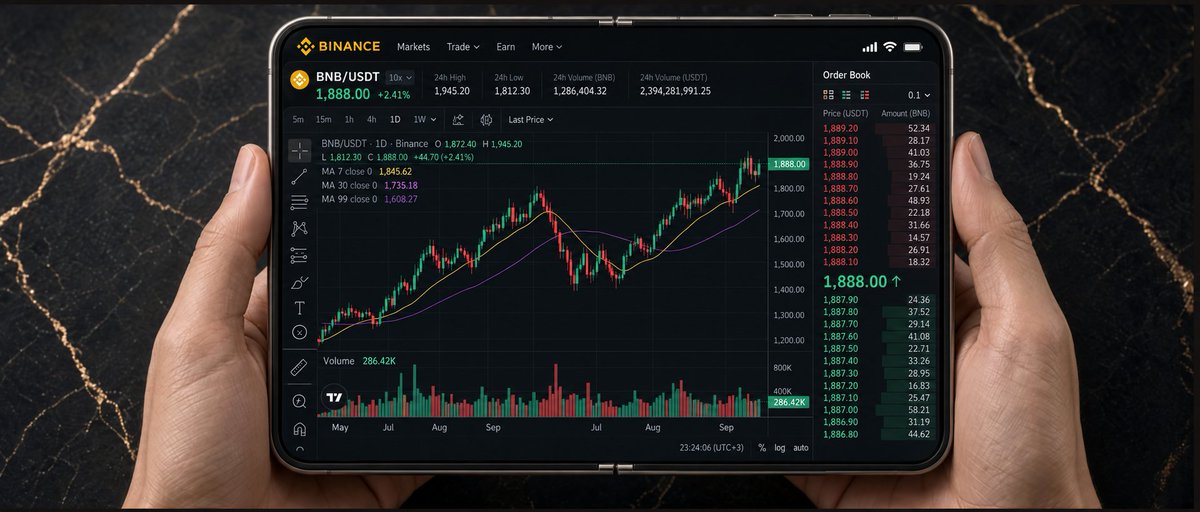Screen dimensions: 1200x512
Task: Click the MA 30 close indicator label
Action: click(x=349, y=185)
